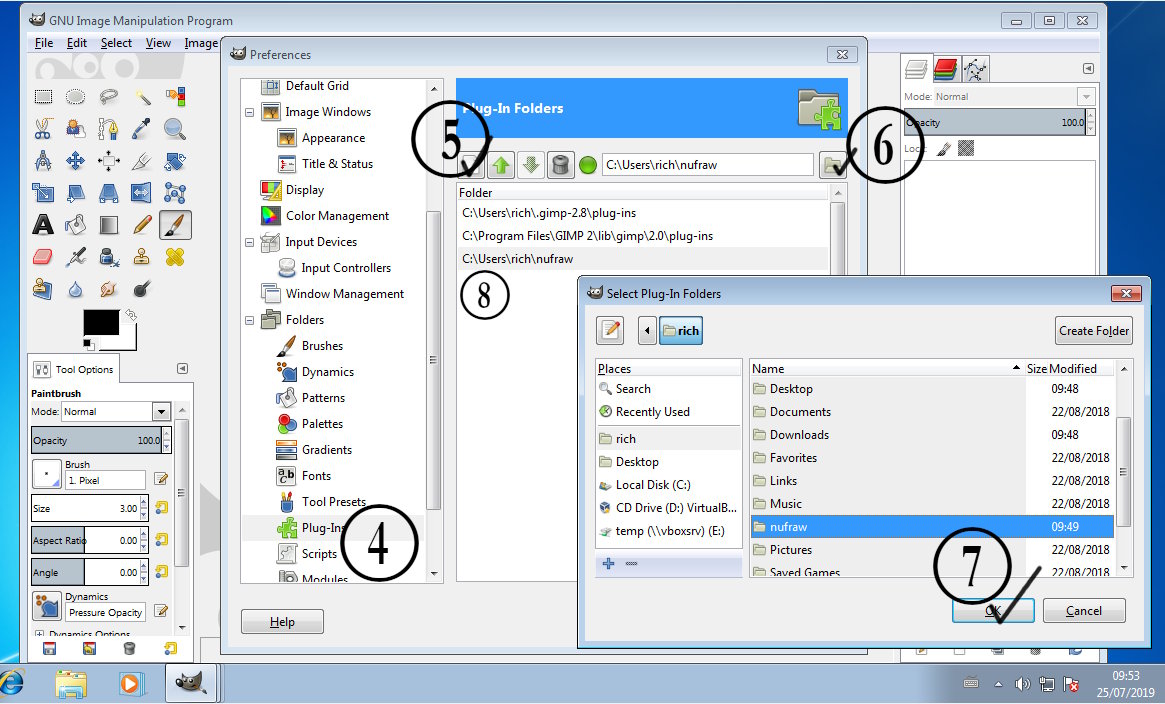
Task: Click the Help button in Preferences
Action: pyautogui.click(x=282, y=622)
